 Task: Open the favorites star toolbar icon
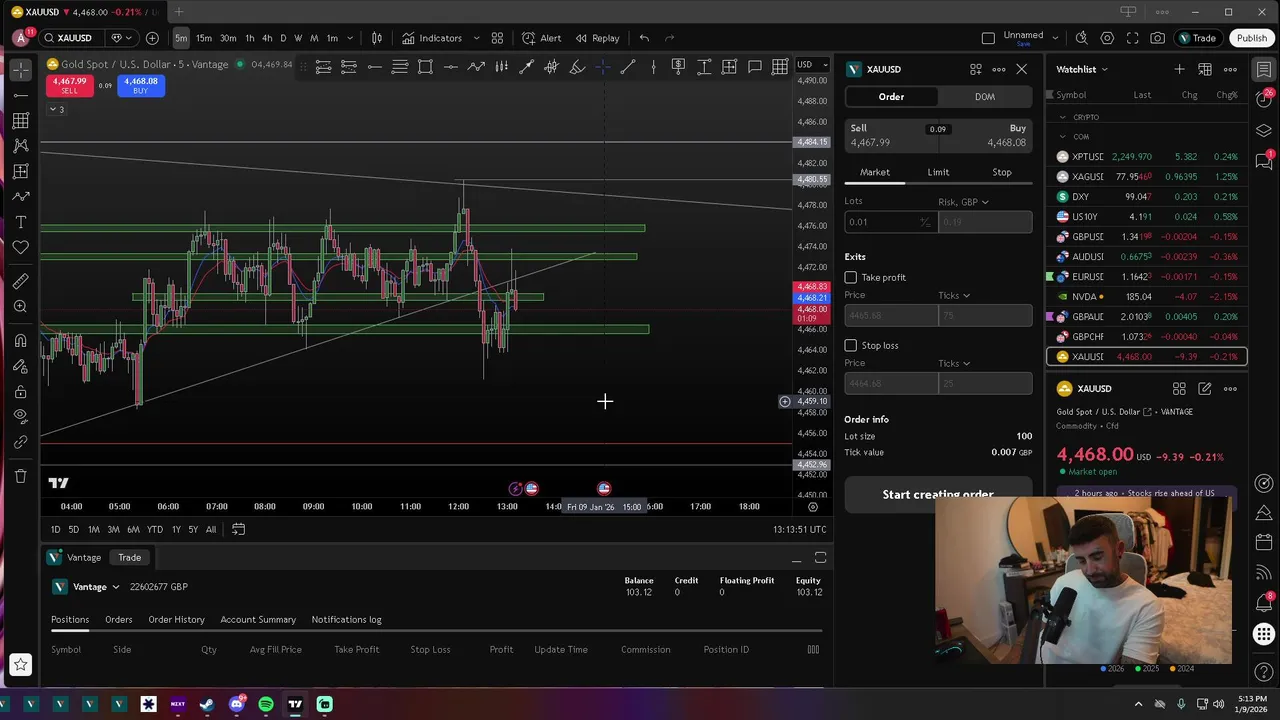tap(20, 664)
